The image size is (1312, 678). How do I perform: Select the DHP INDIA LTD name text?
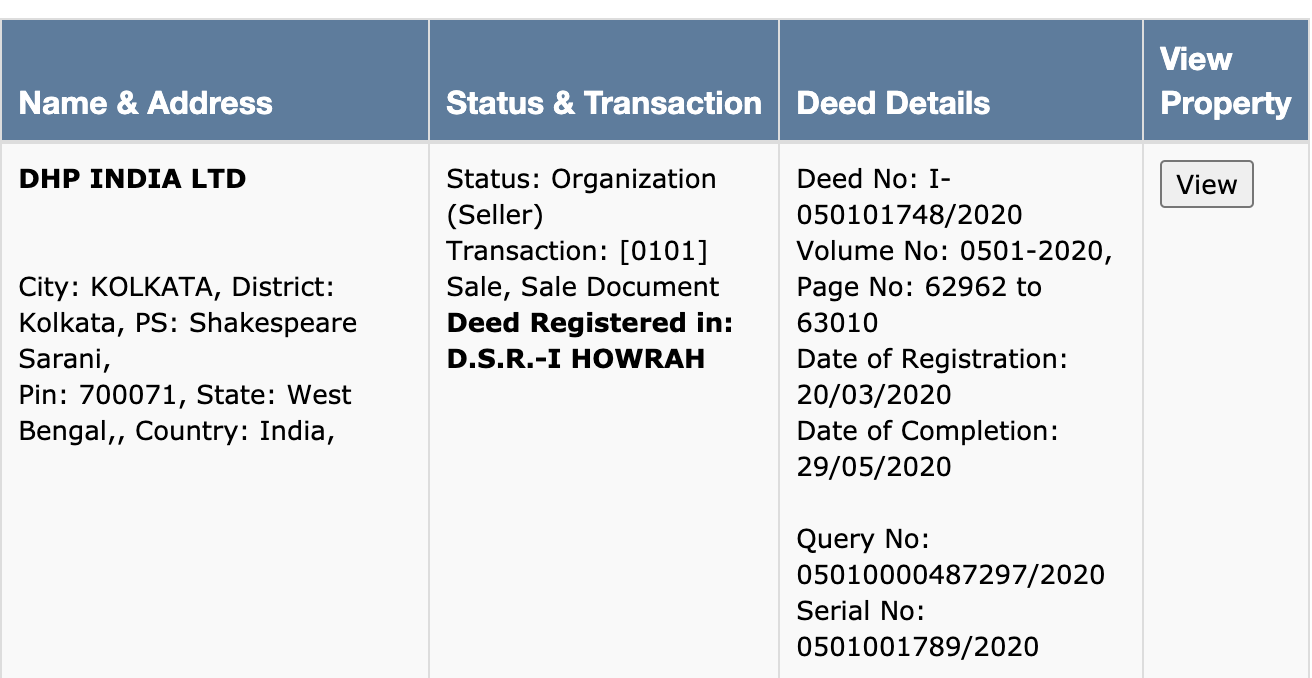[132, 179]
